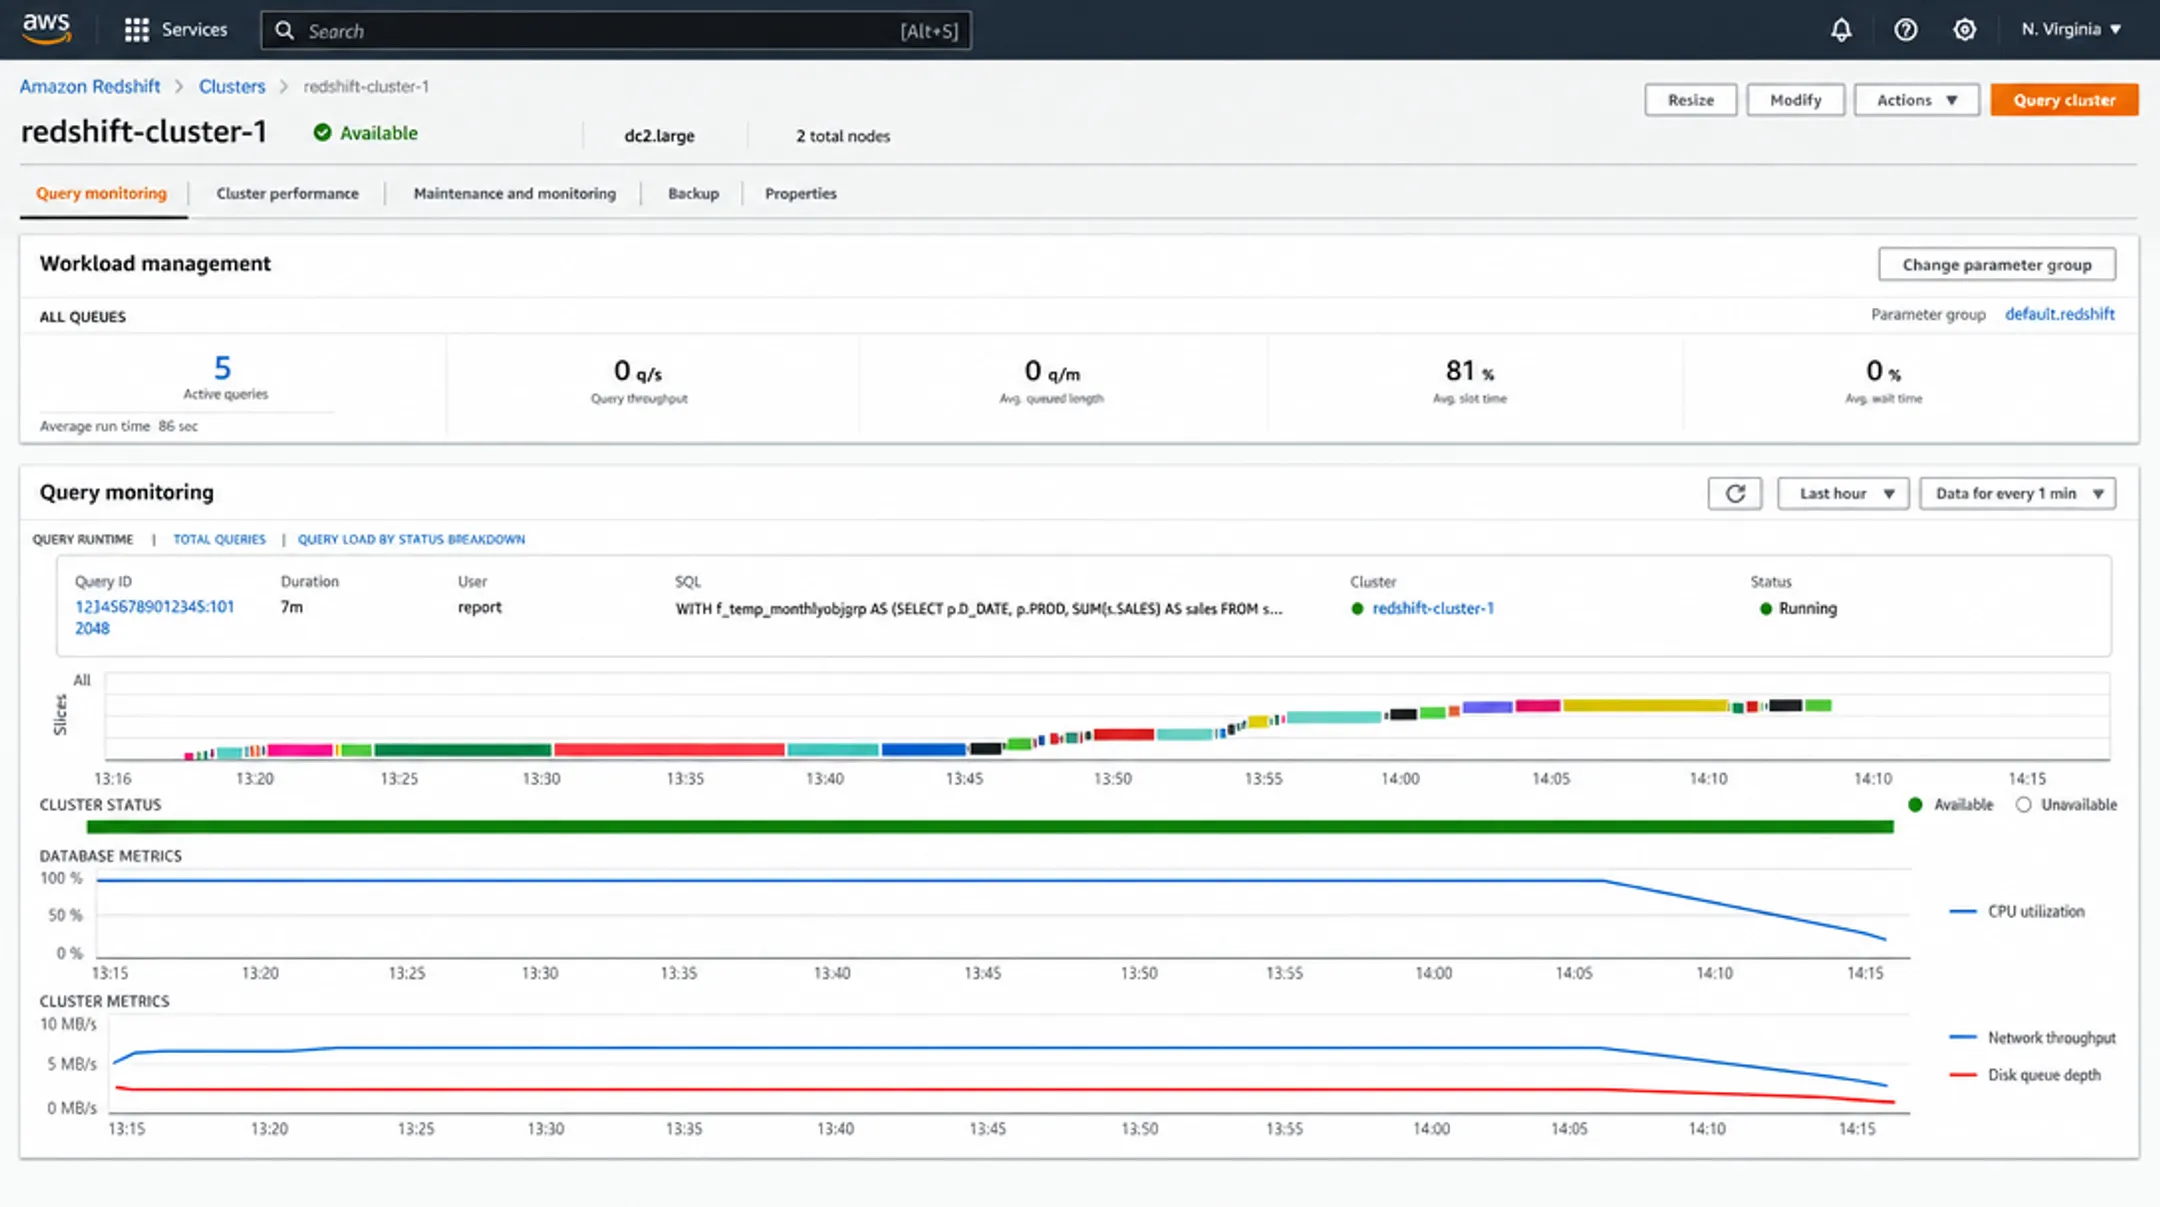2160x1207 pixels.
Task: Click the 81 % Avg. slot time value
Action: click(x=1469, y=371)
